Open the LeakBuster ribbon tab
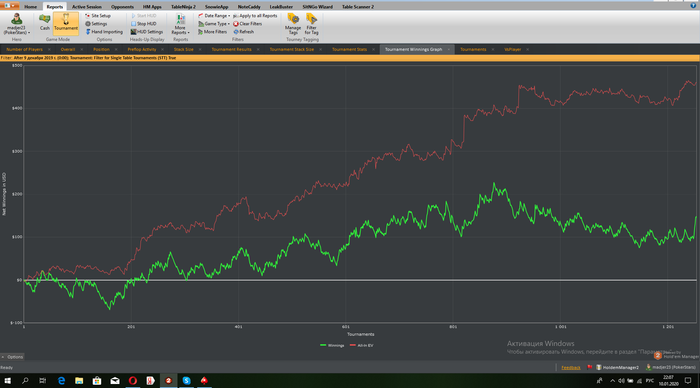700x388 pixels. (x=281, y=7)
